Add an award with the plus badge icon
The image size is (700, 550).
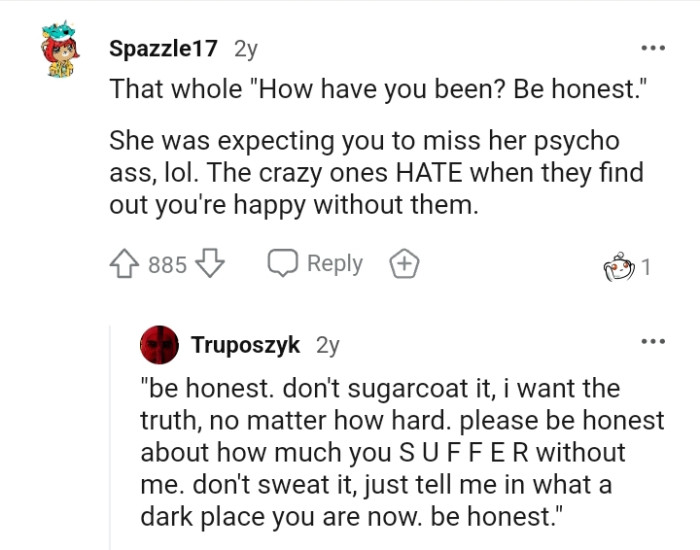(404, 264)
